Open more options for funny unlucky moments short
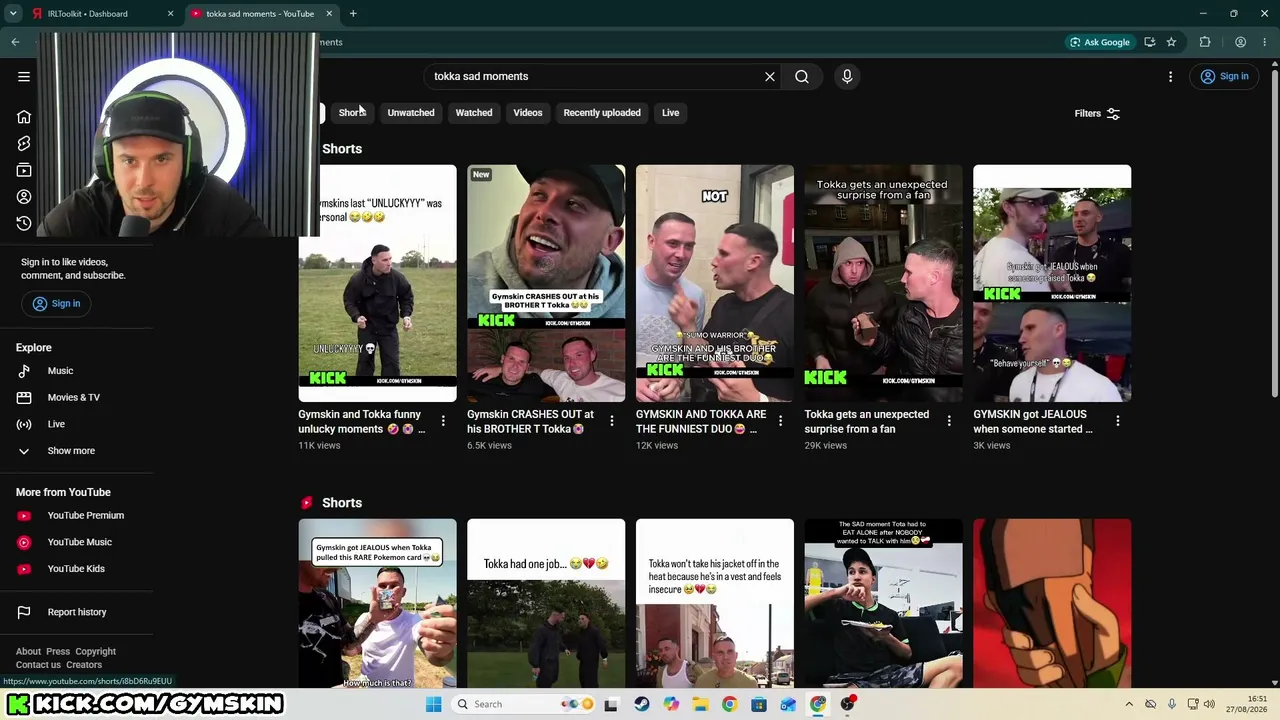The height and width of the screenshot is (720, 1280). (443, 421)
